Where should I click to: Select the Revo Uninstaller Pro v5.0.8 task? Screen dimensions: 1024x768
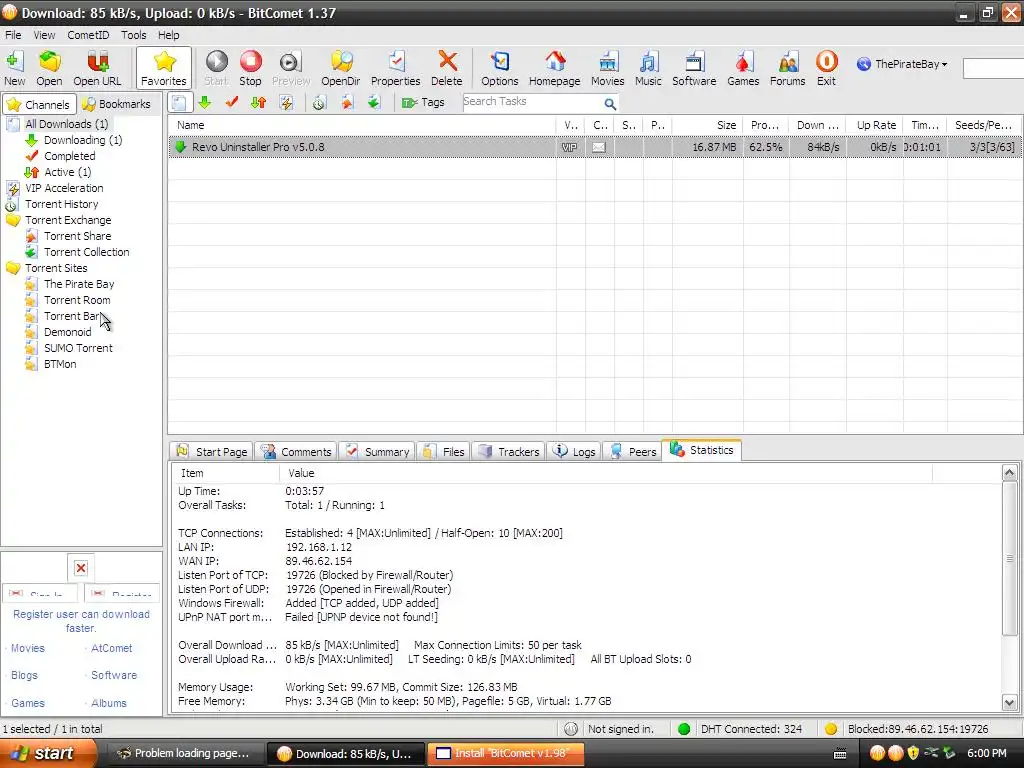[594, 147]
